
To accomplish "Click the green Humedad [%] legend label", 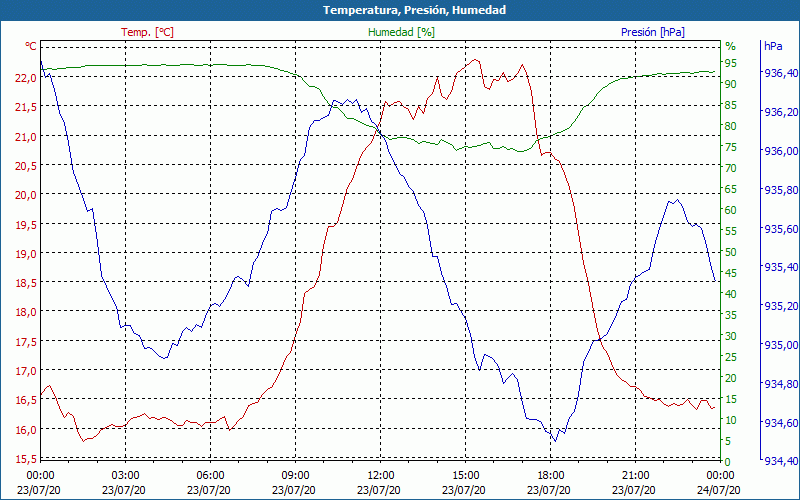I will 401,32.
